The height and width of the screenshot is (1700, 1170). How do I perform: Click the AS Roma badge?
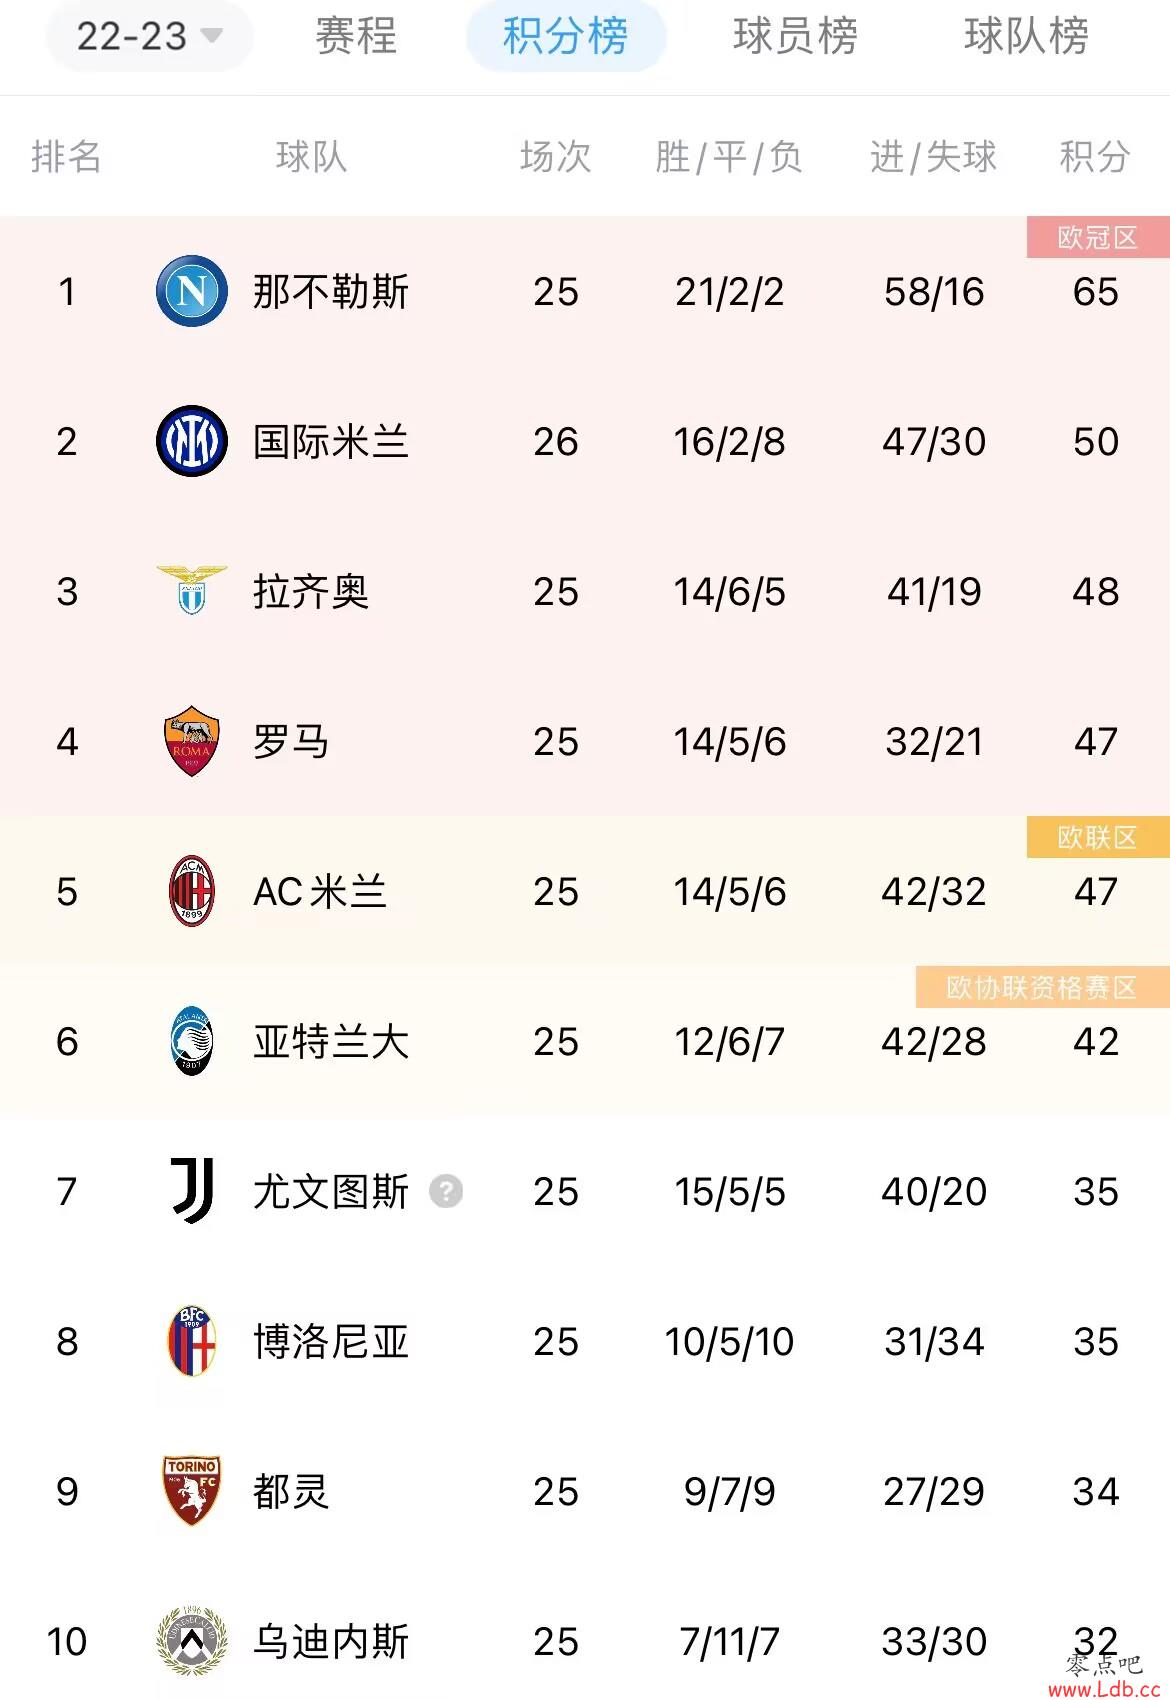pos(192,741)
